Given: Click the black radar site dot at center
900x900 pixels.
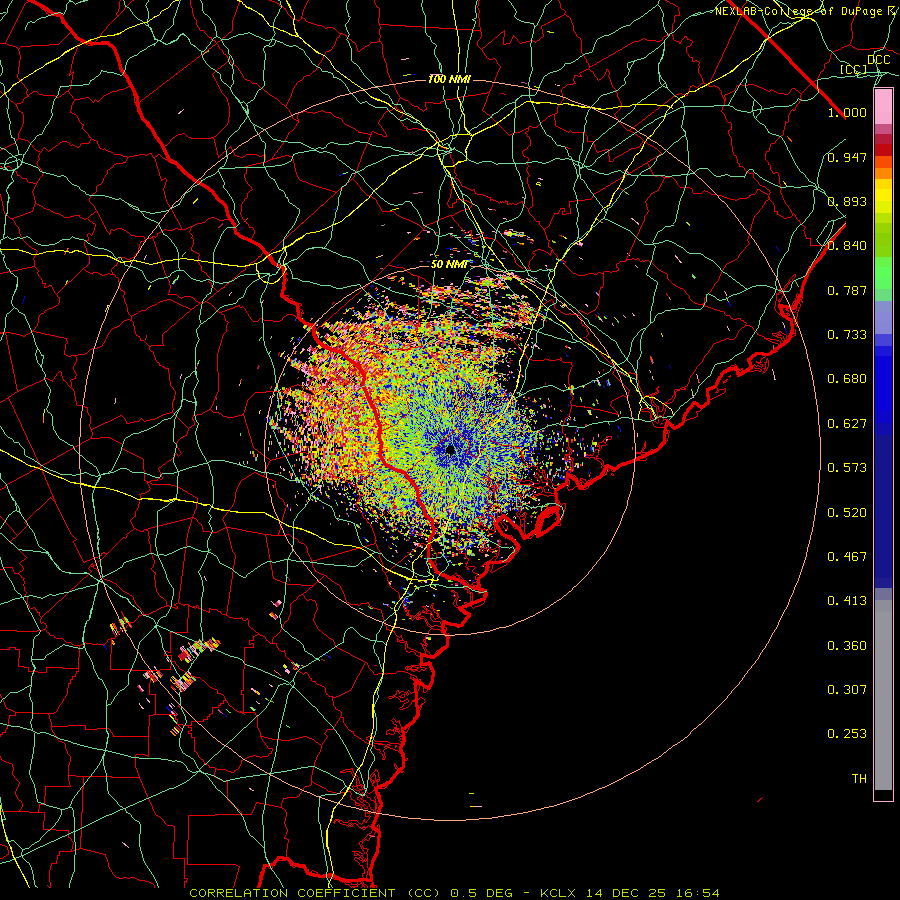Looking at the screenshot, I should coord(451,449).
